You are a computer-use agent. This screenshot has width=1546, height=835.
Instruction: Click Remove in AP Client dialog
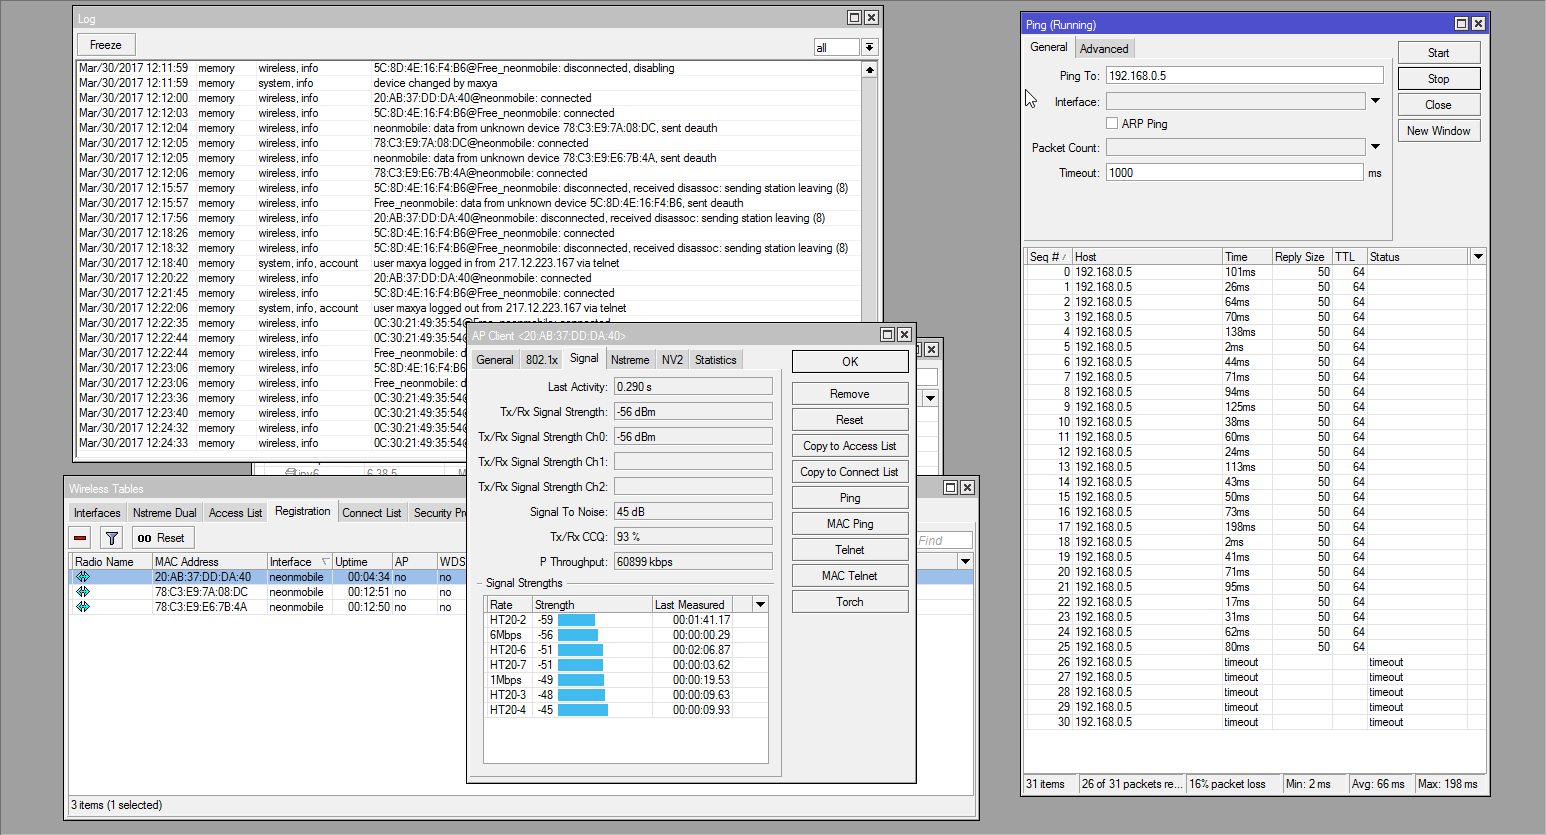pyautogui.click(x=850, y=394)
